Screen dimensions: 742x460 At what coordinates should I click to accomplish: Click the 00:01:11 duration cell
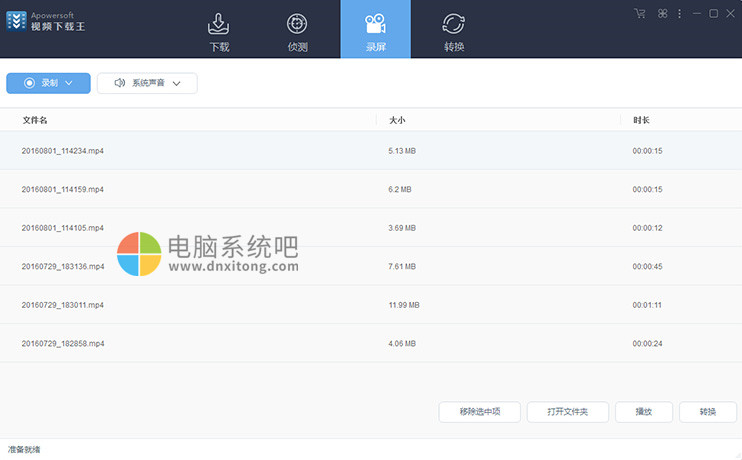[647, 305]
